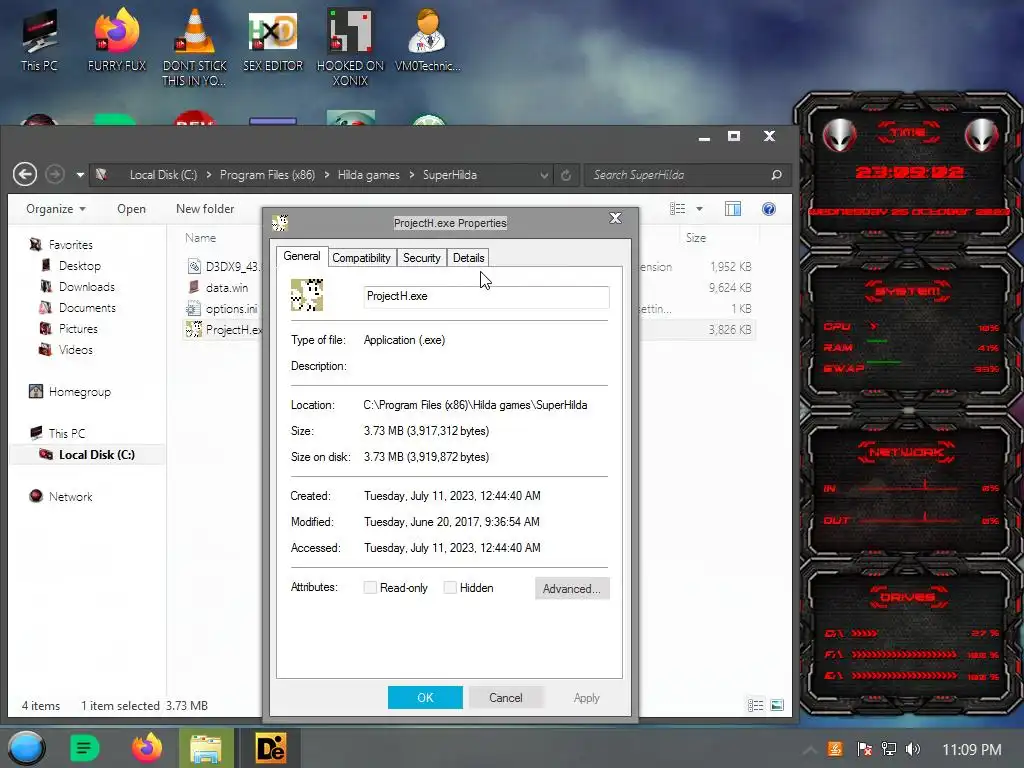
Task: Expand address bar history dropdown
Action: 543,175
